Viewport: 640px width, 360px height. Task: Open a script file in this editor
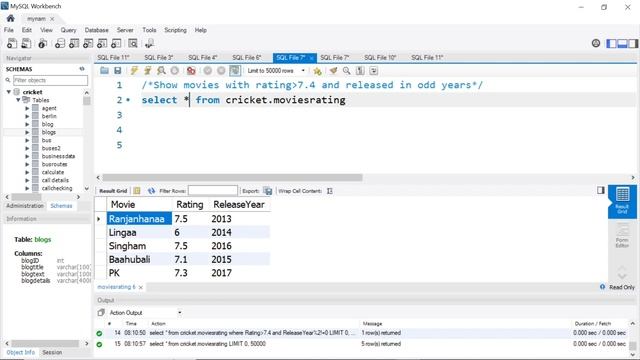(x=104, y=71)
